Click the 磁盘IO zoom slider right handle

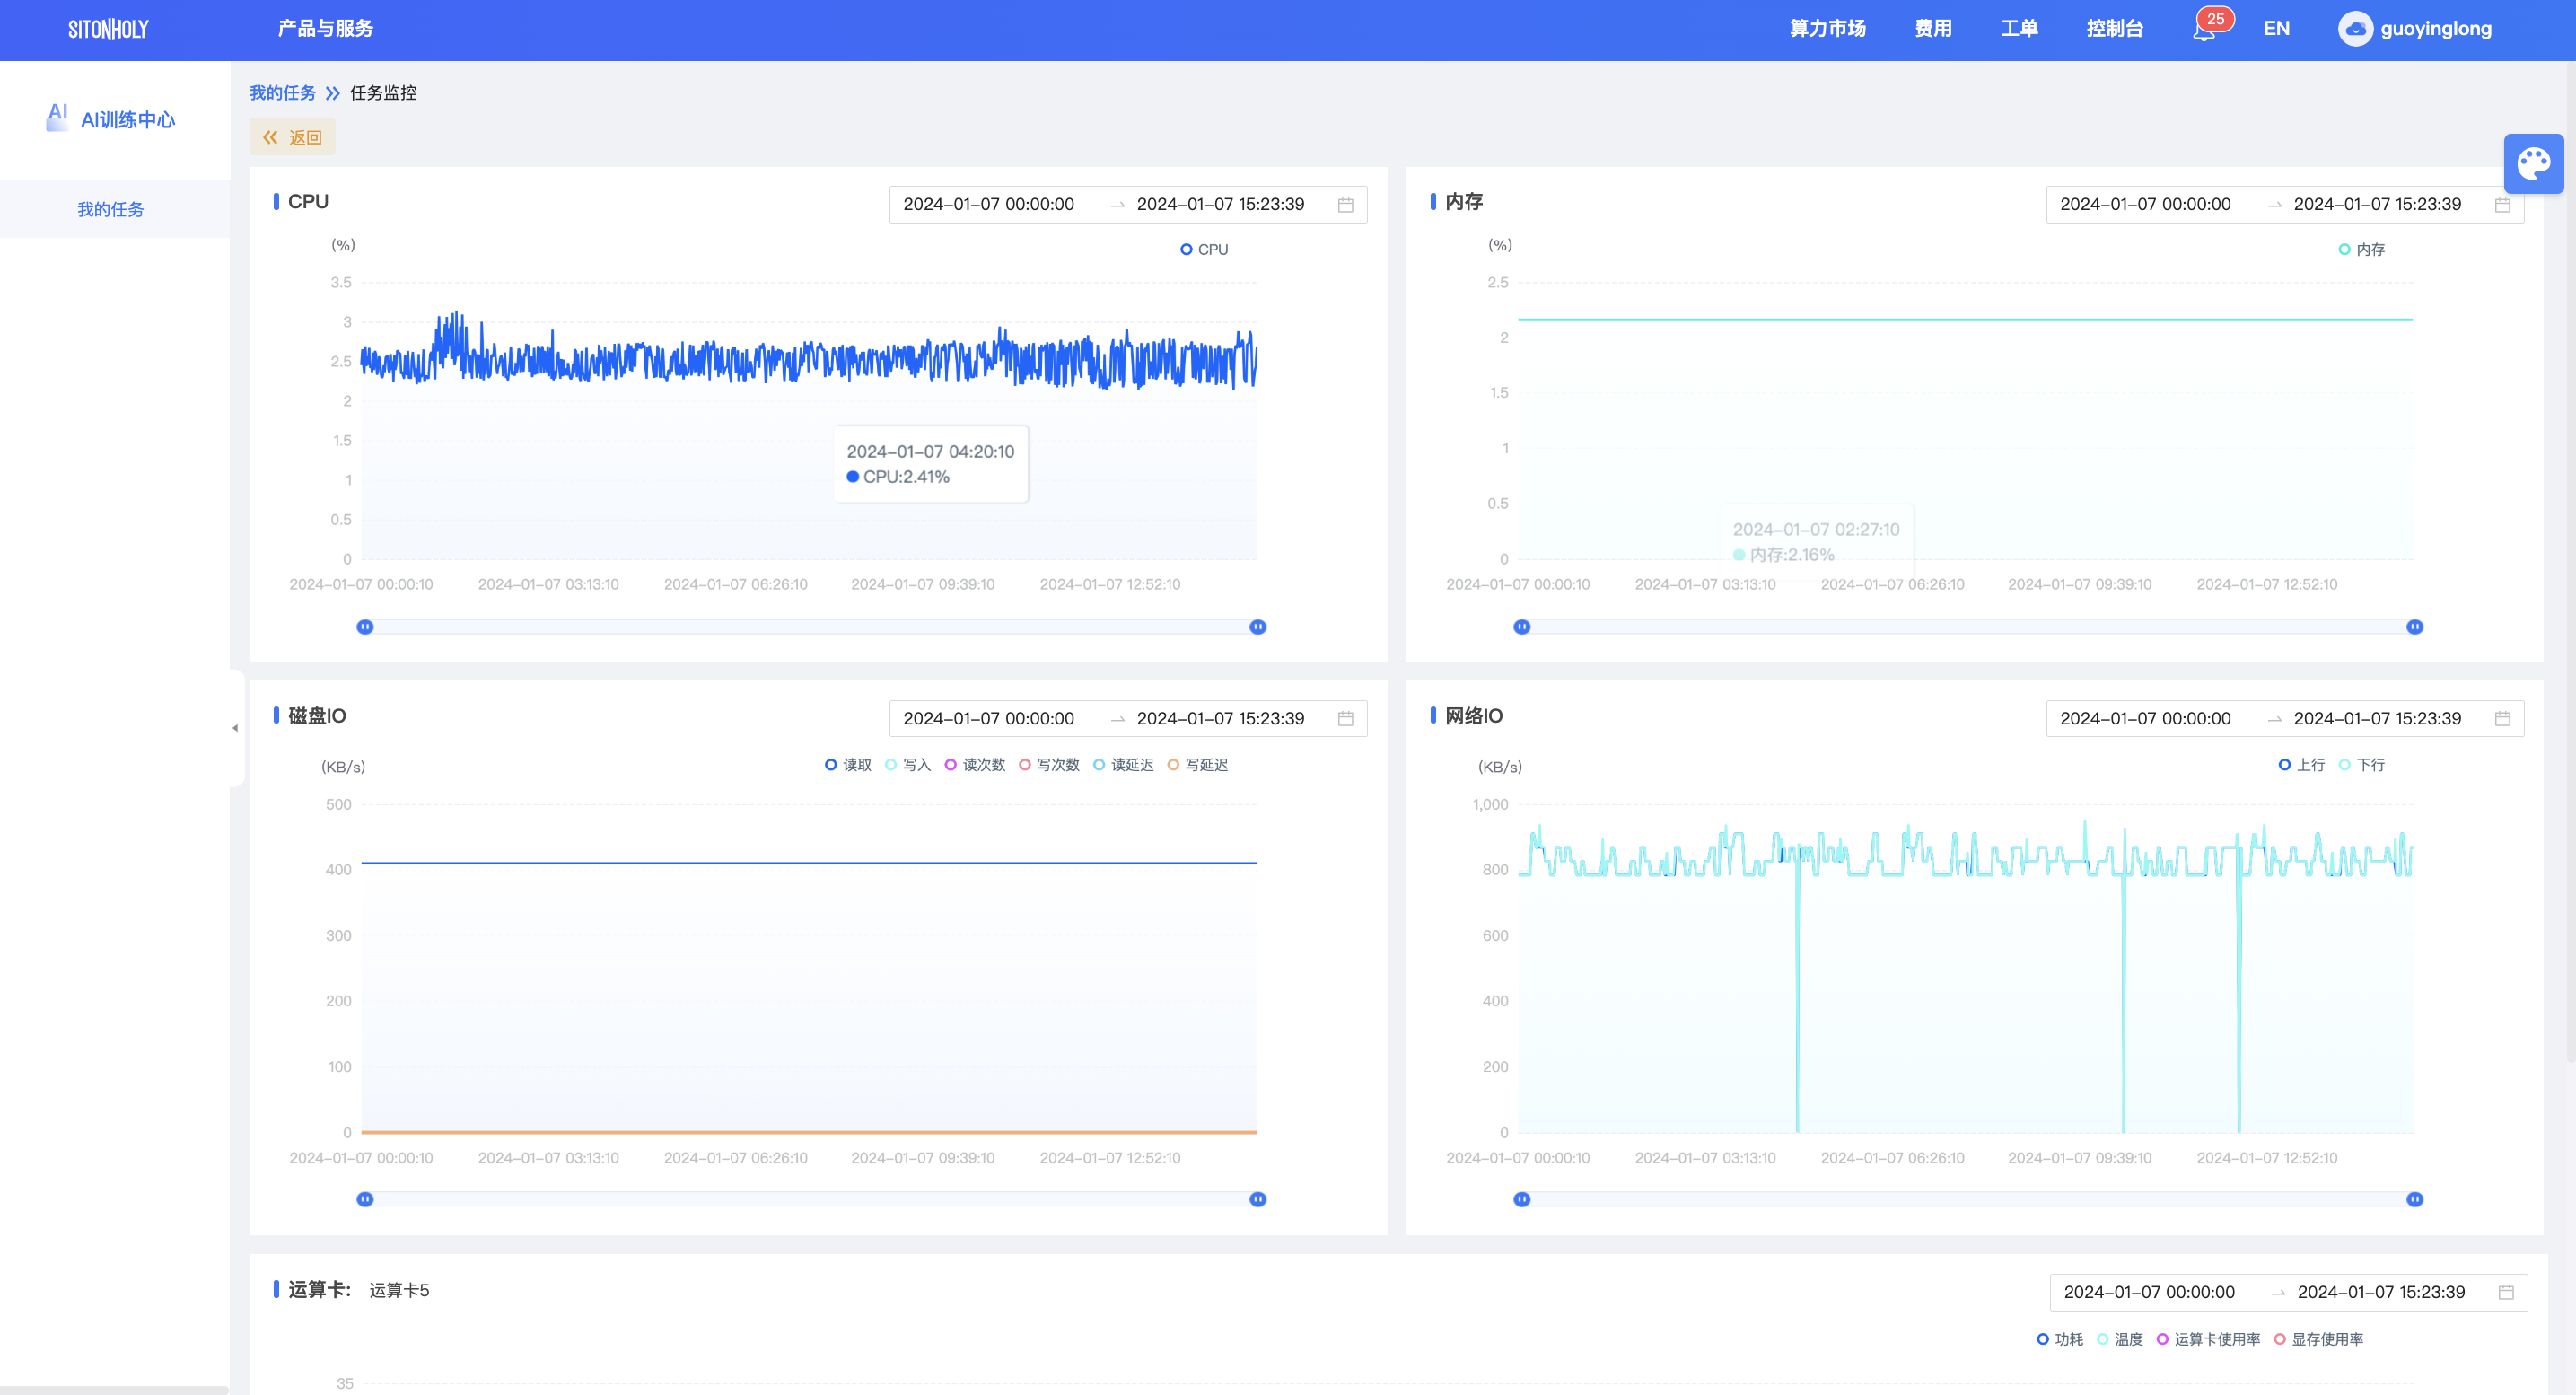pos(1258,1200)
